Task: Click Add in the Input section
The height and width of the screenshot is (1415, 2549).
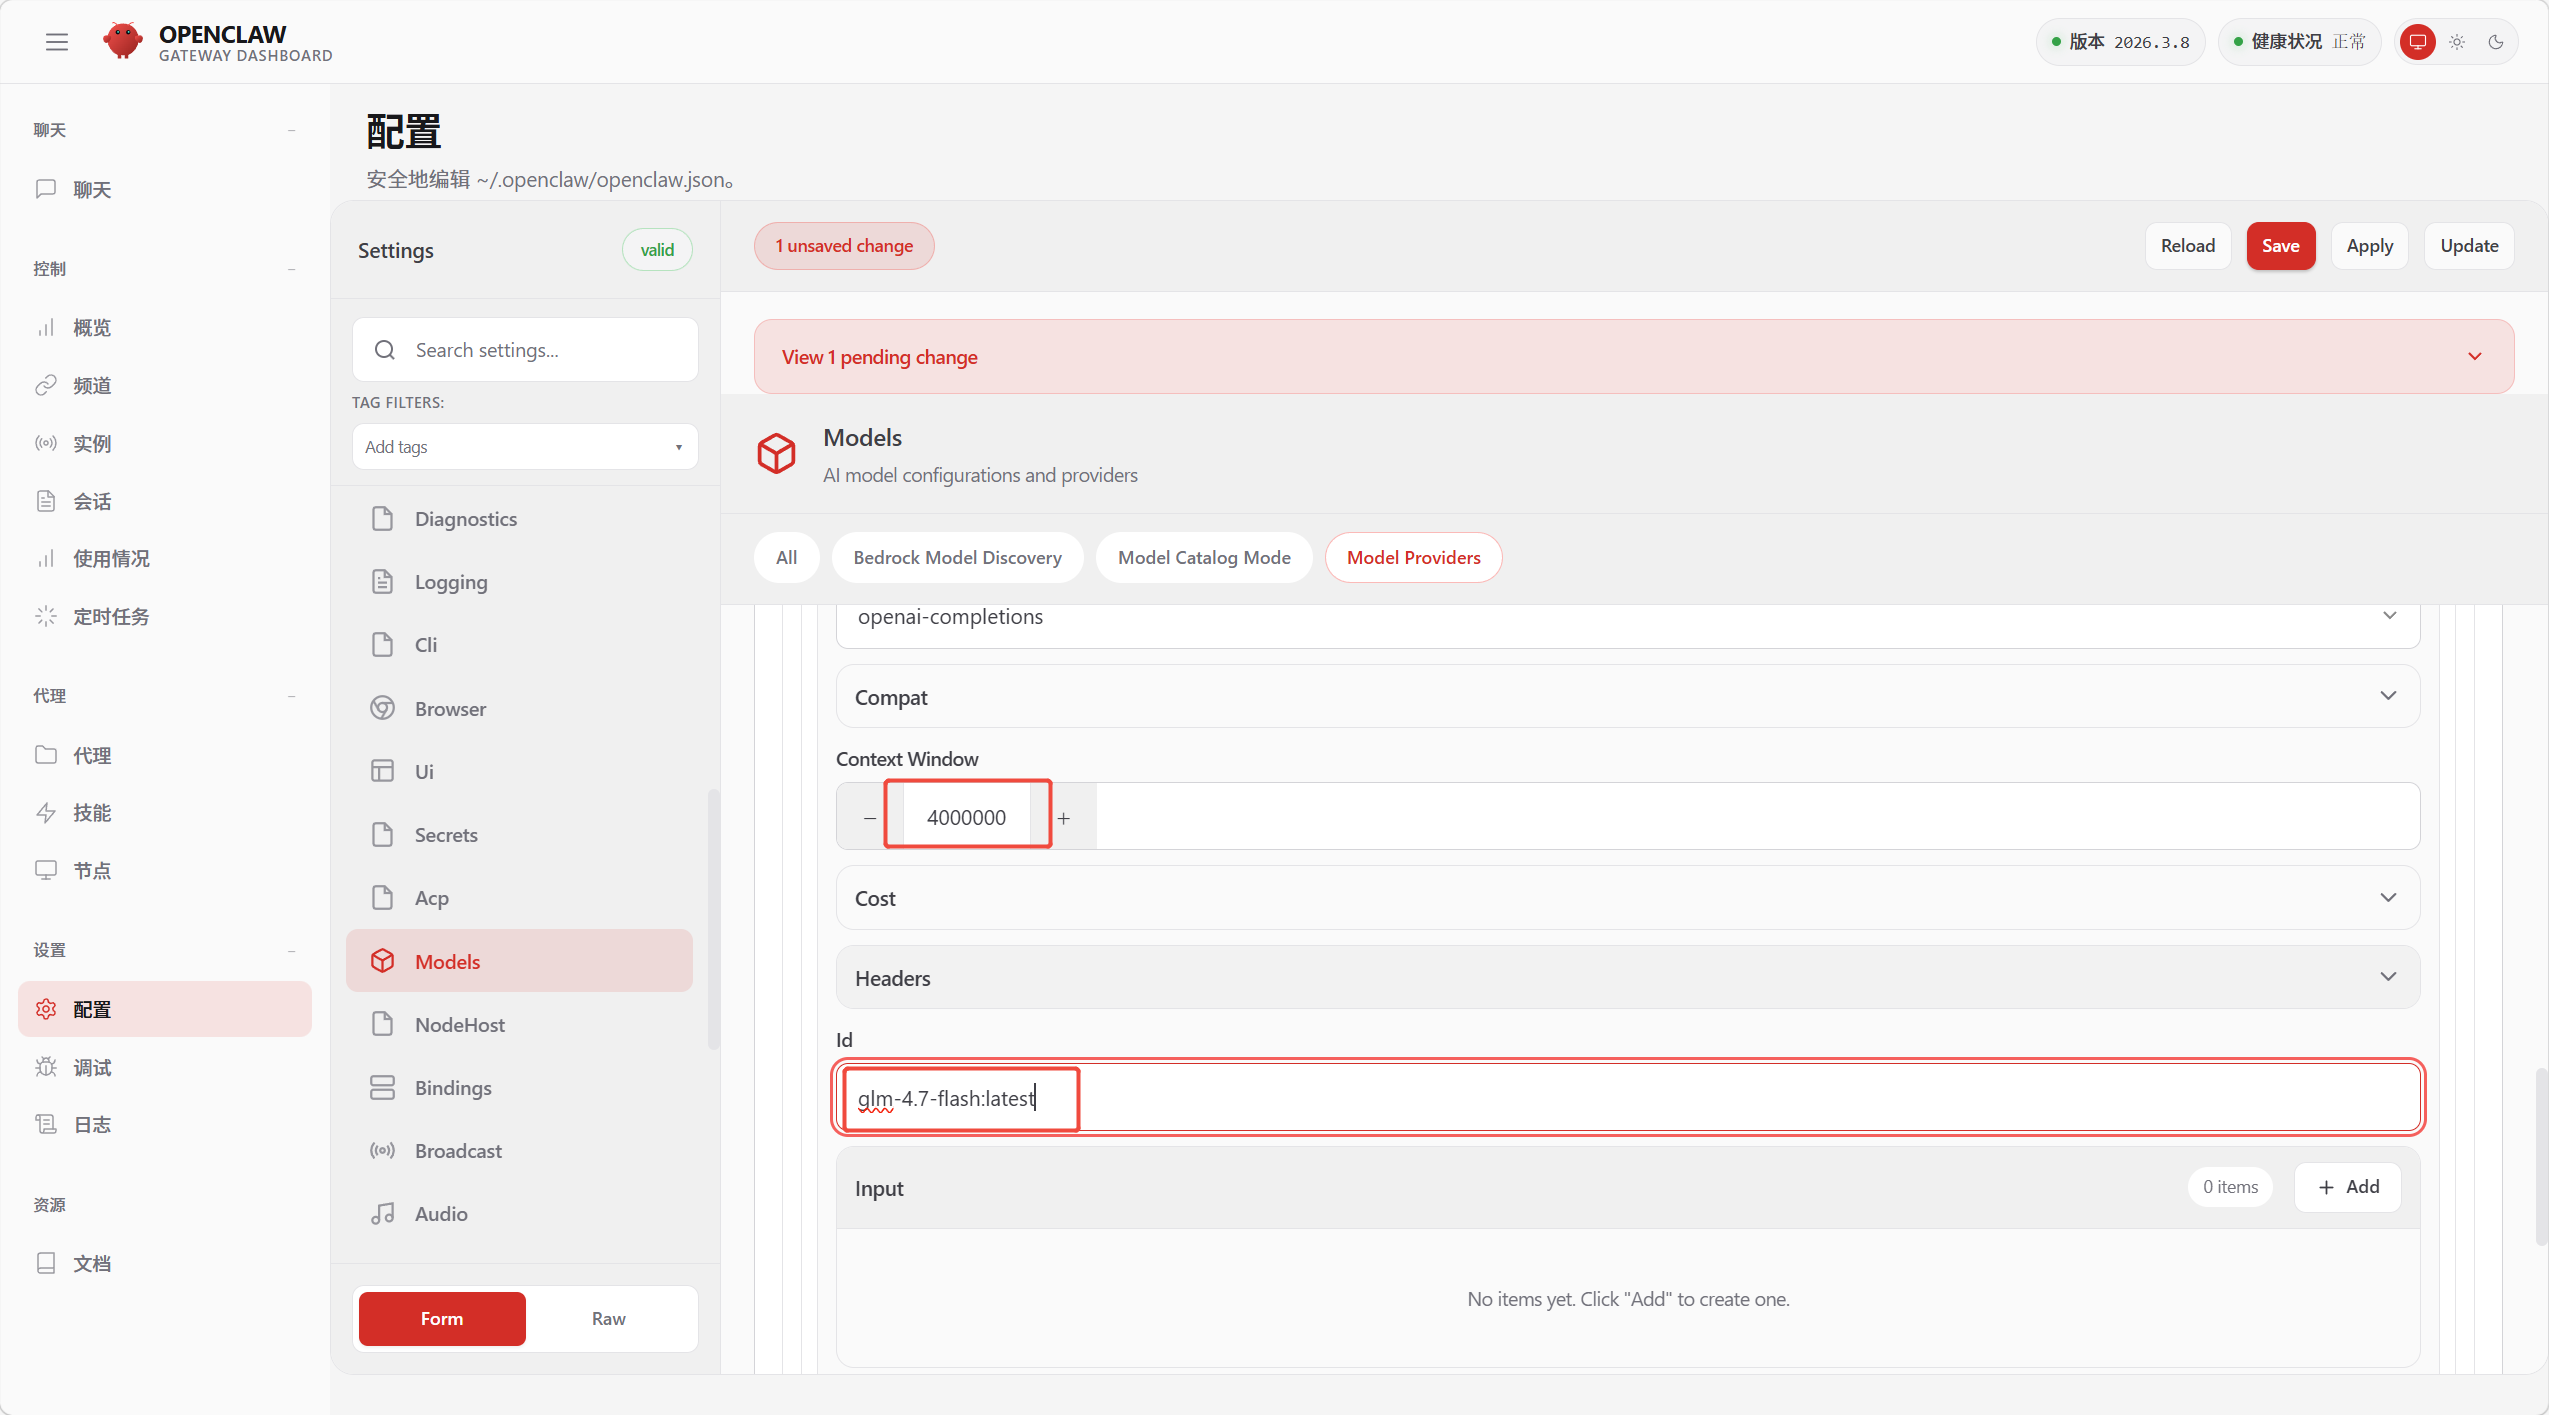Action: point(2347,1187)
